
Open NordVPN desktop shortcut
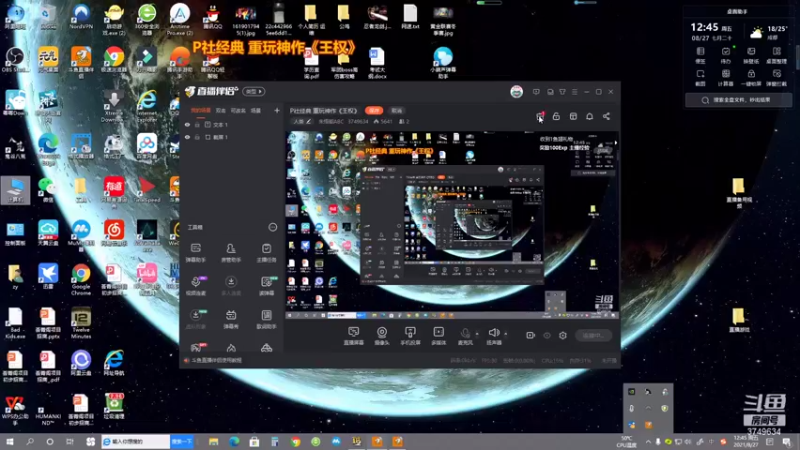(81, 16)
